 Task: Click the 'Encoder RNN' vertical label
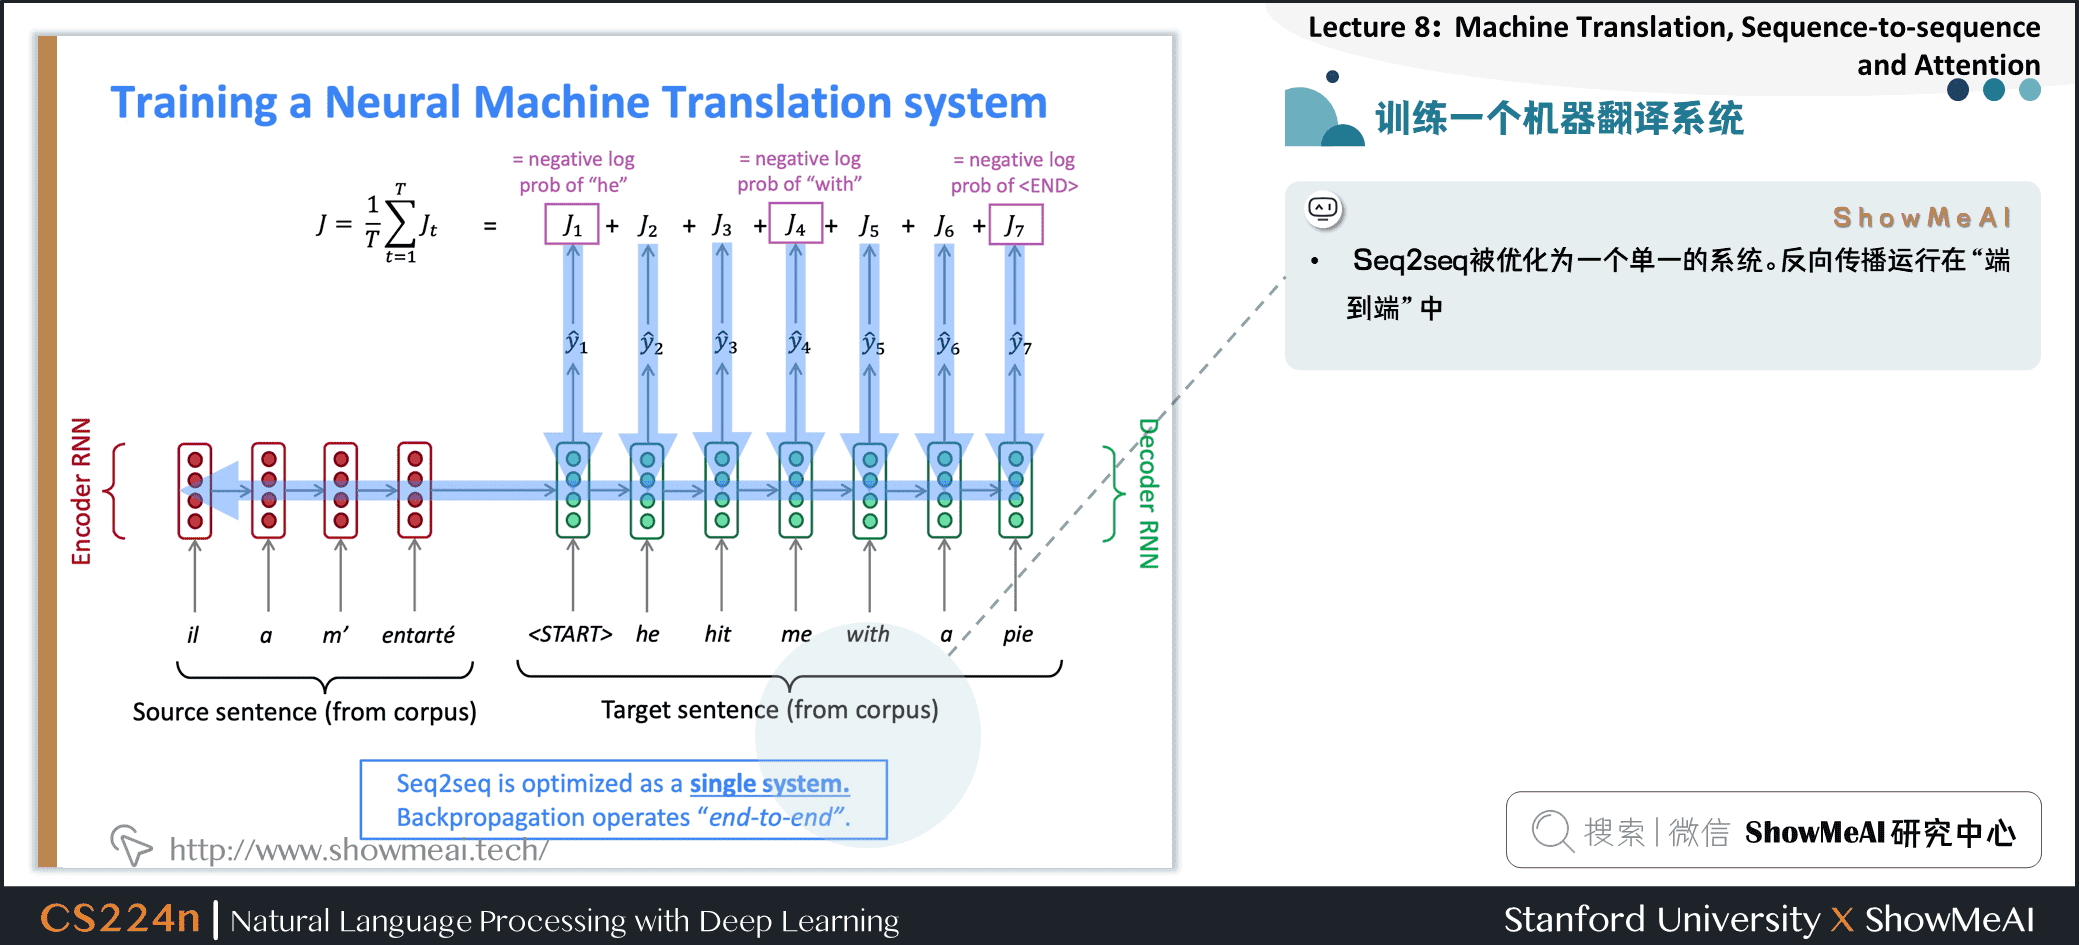(x=81, y=491)
